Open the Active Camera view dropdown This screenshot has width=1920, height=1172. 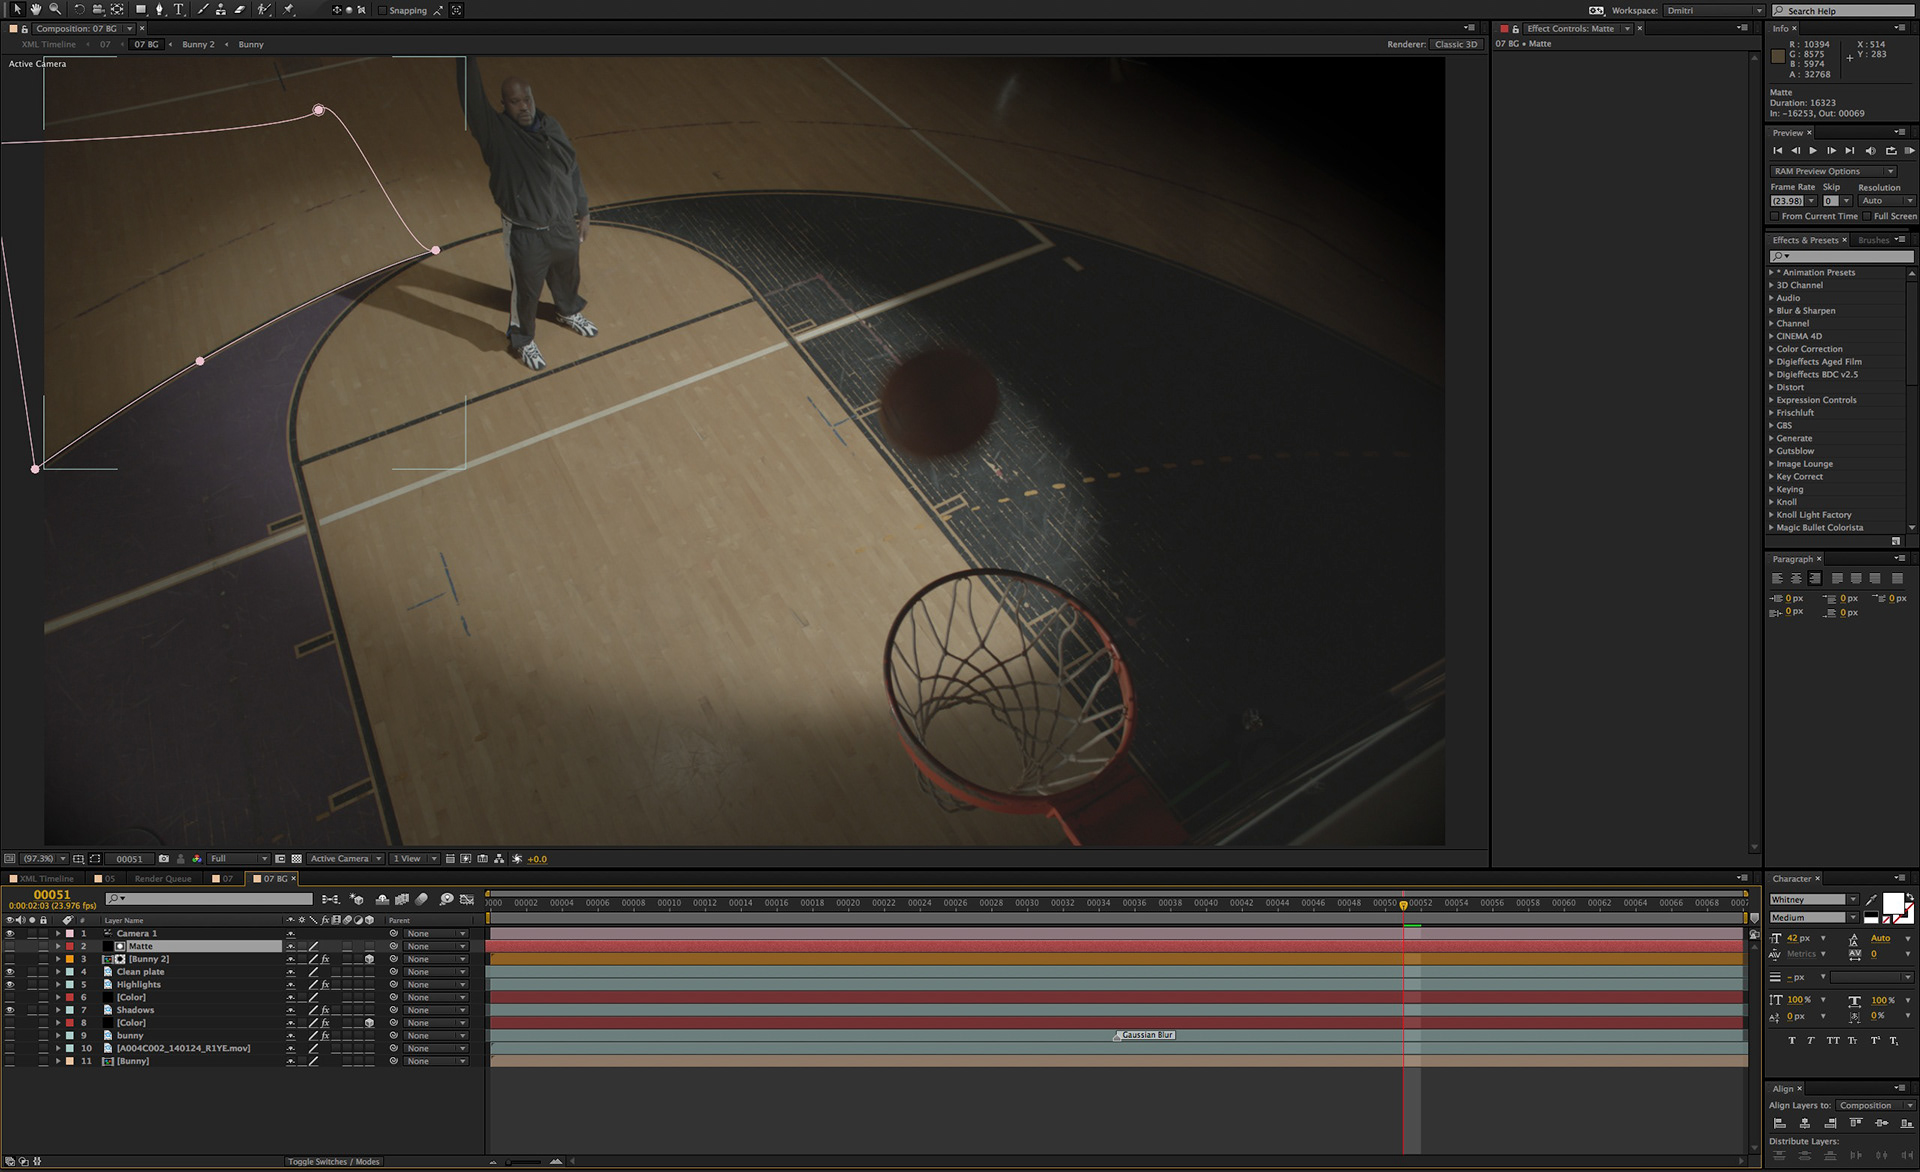tap(345, 859)
